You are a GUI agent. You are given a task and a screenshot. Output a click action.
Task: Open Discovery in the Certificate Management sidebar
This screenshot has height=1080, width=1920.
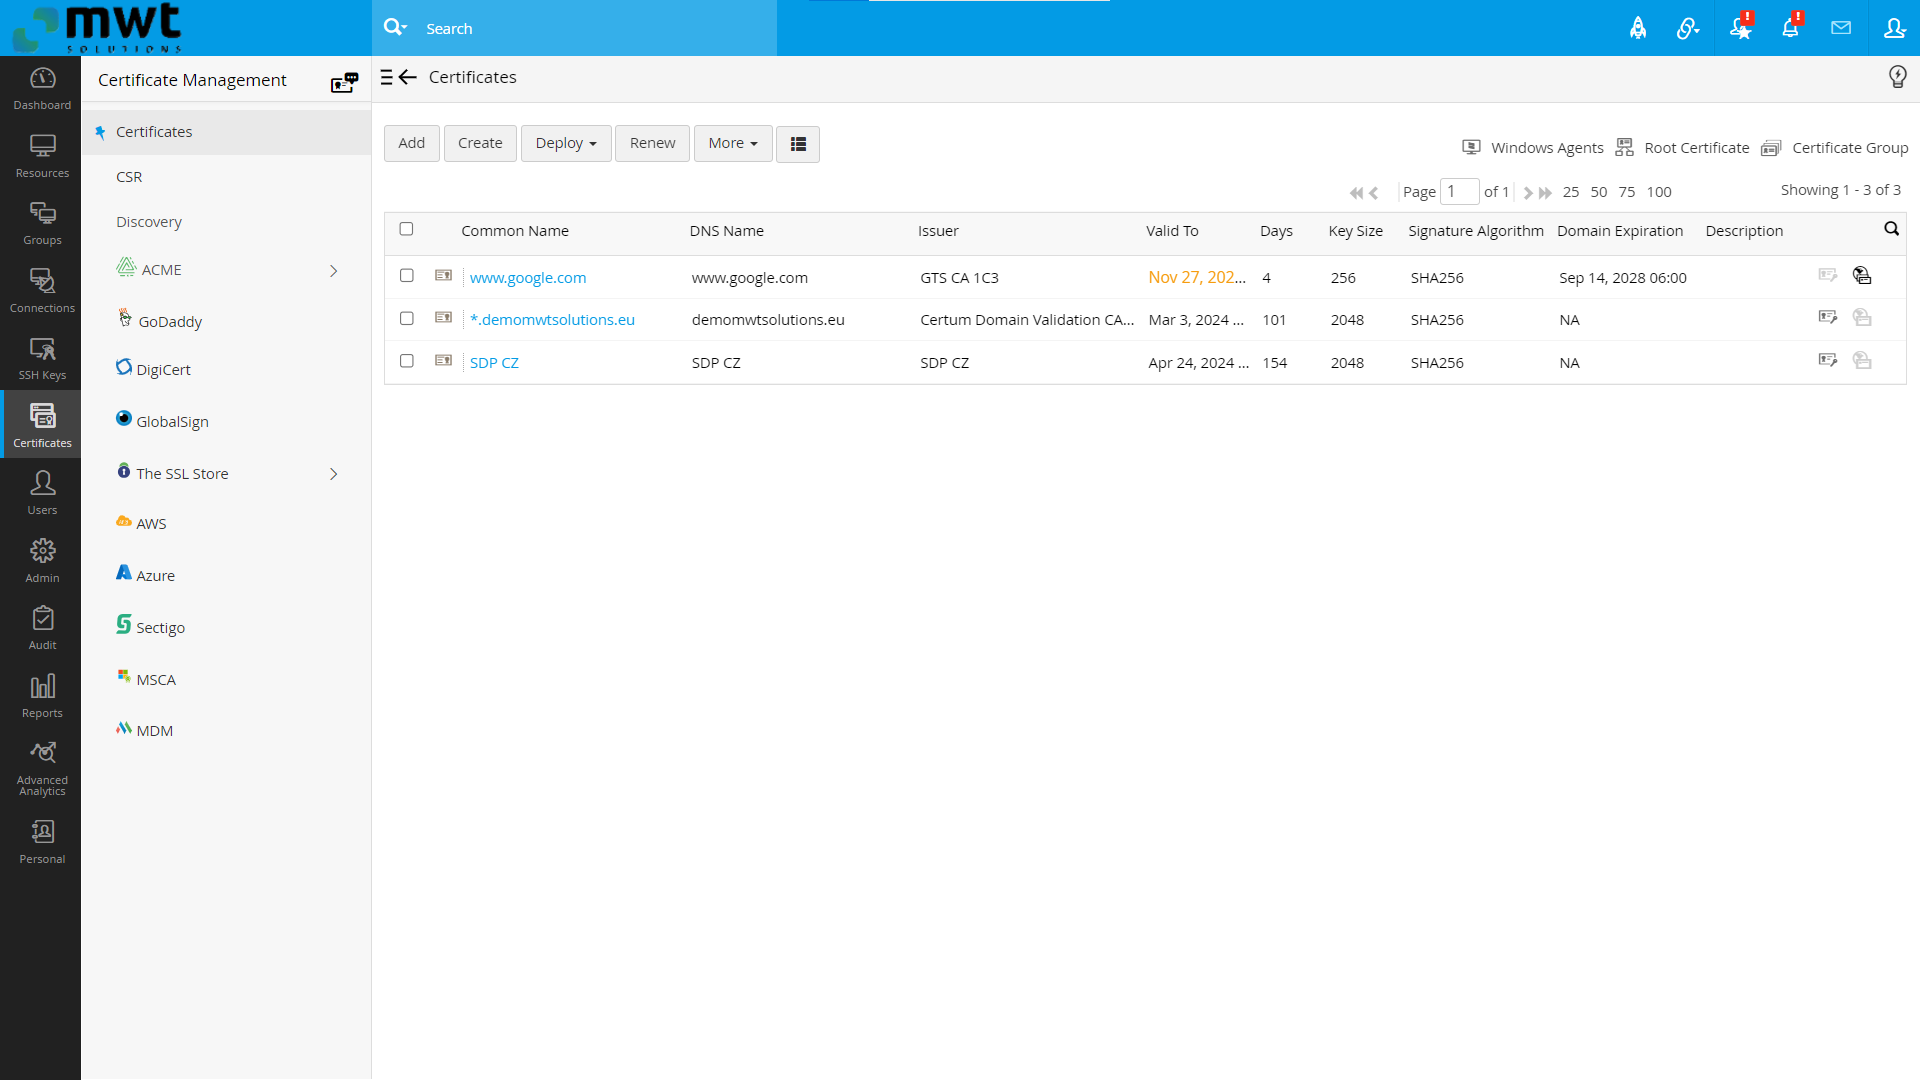[x=148, y=221]
